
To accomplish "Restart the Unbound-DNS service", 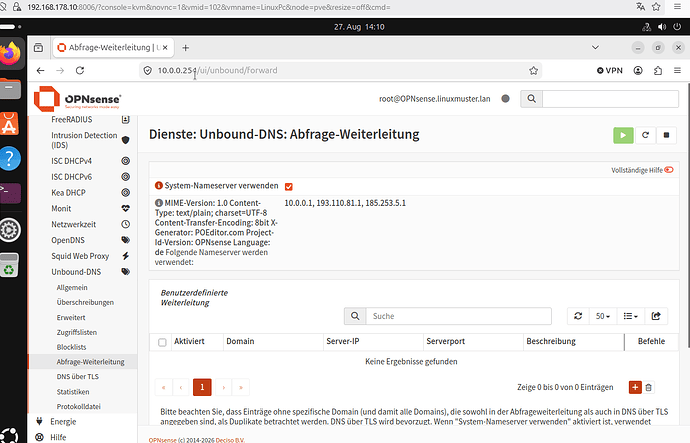I will (x=645, y=135).
